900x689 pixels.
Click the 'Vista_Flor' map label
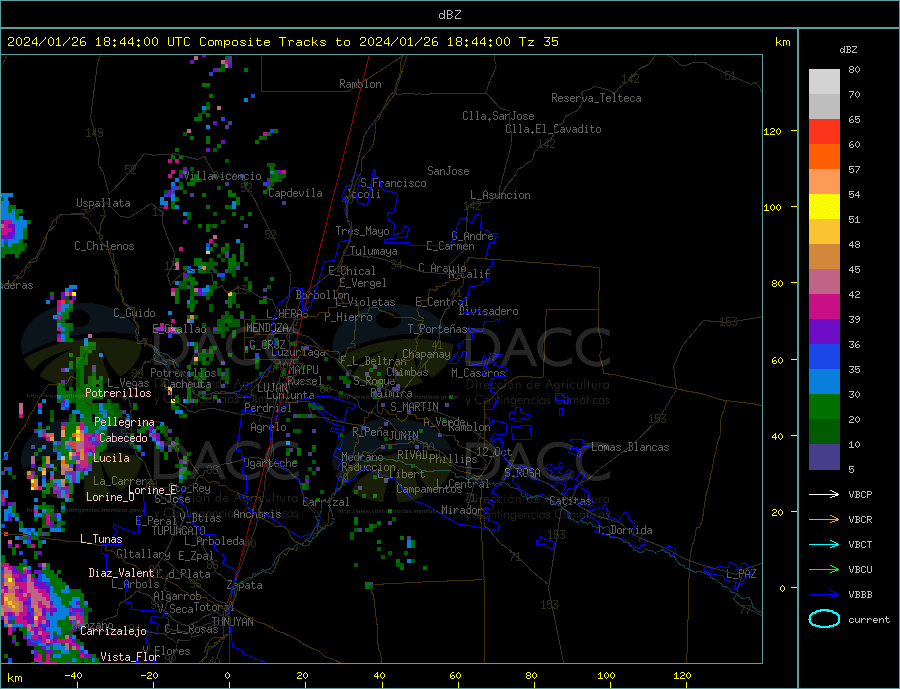(x=130, y=656)
